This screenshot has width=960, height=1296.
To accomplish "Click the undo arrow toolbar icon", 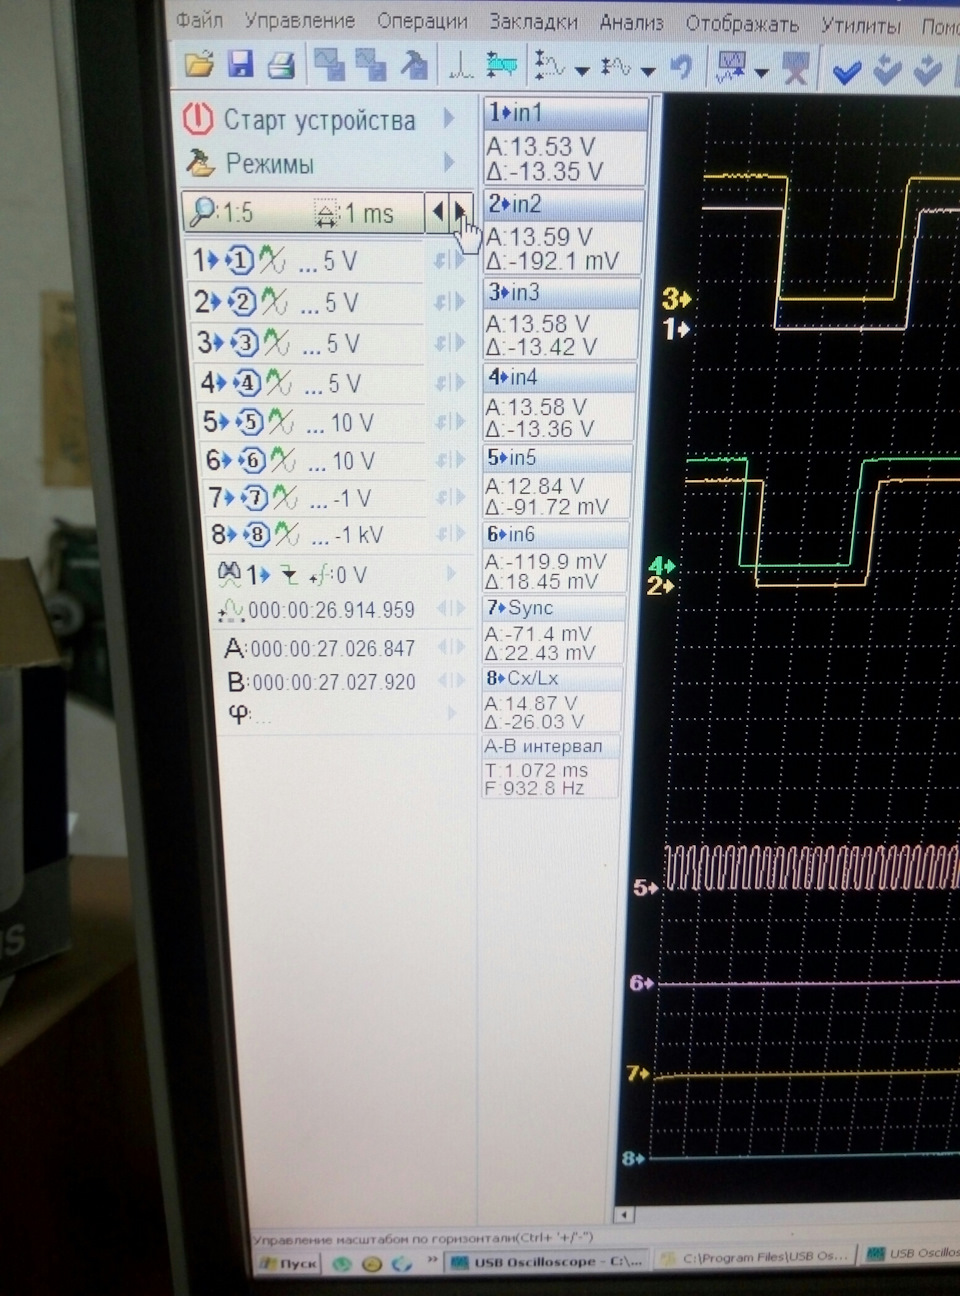I will point(681,68).
